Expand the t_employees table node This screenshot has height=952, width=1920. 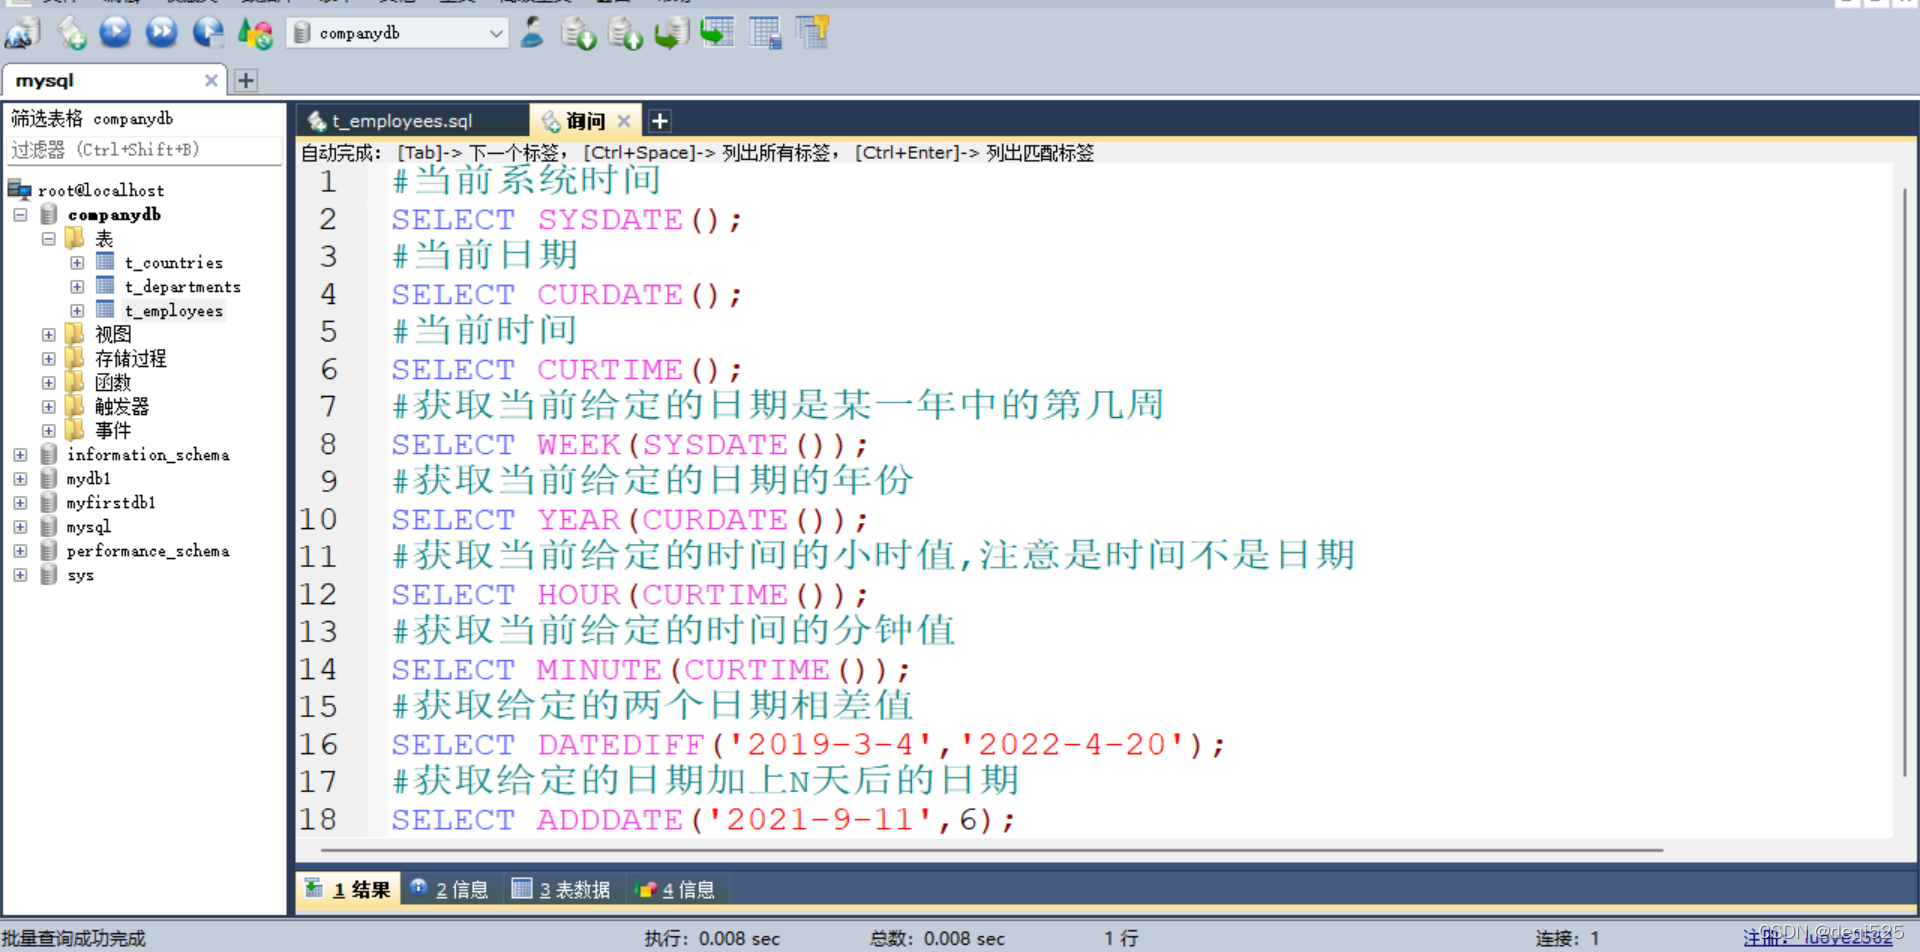coord(77,311)
